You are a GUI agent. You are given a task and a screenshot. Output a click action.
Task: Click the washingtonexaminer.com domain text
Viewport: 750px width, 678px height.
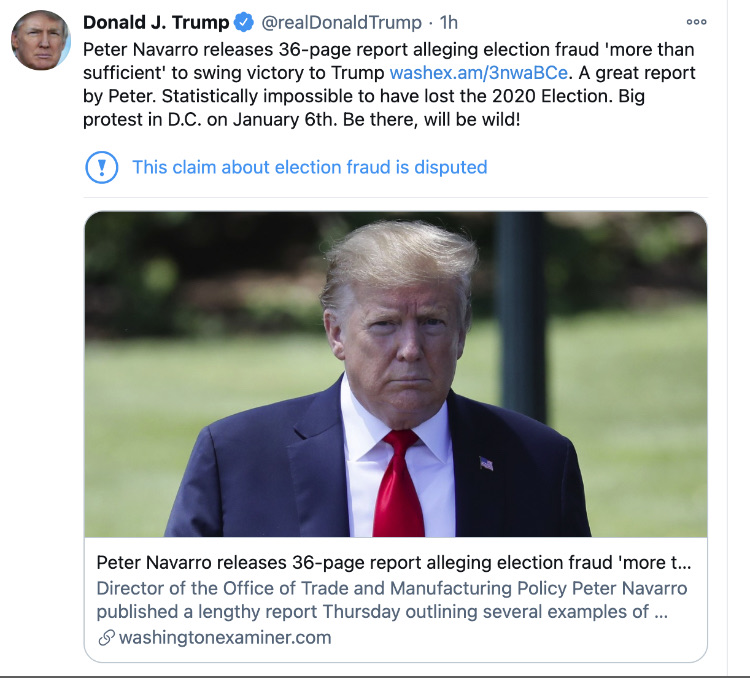[225, 637]
